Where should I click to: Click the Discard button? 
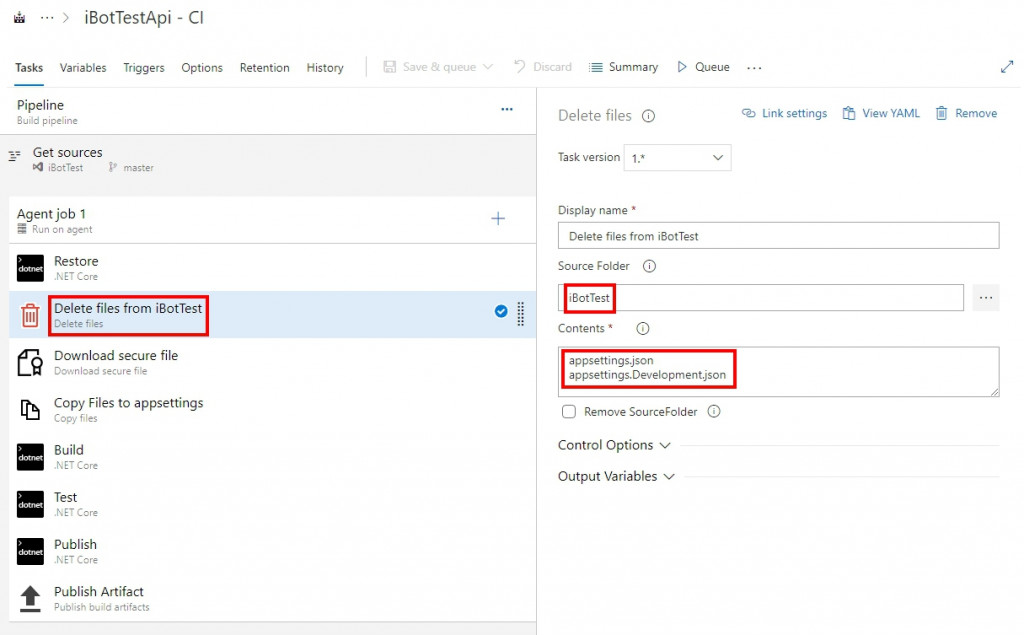[x=543, y=67]
